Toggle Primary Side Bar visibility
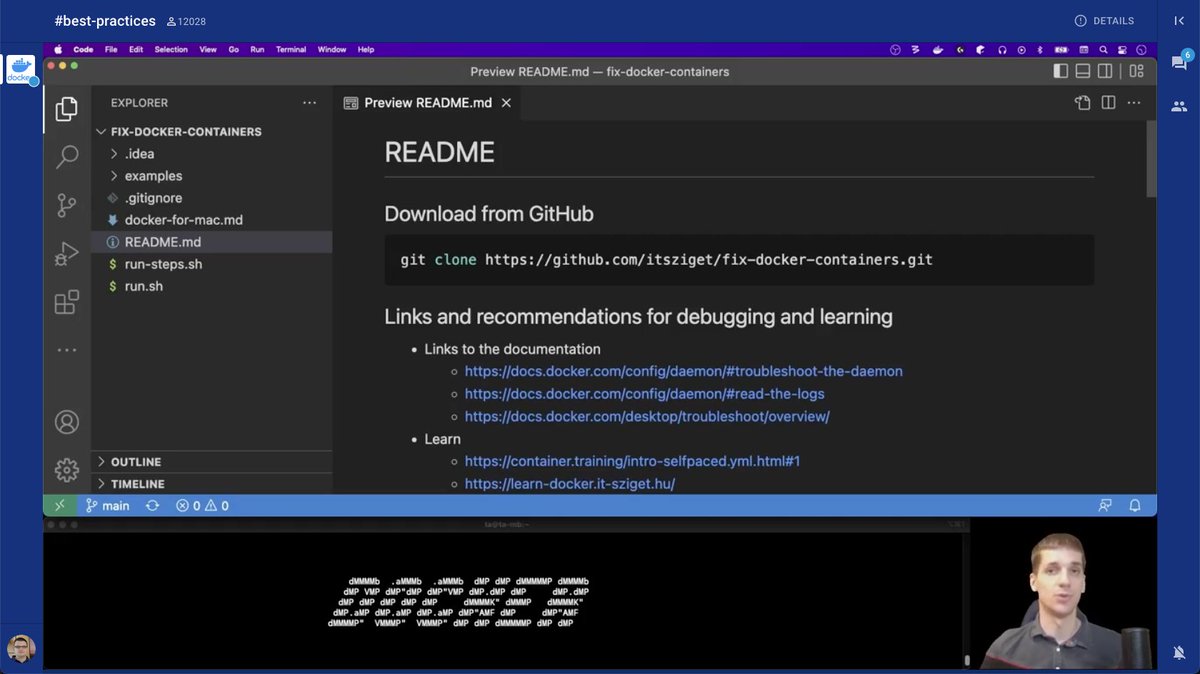 1061,71
